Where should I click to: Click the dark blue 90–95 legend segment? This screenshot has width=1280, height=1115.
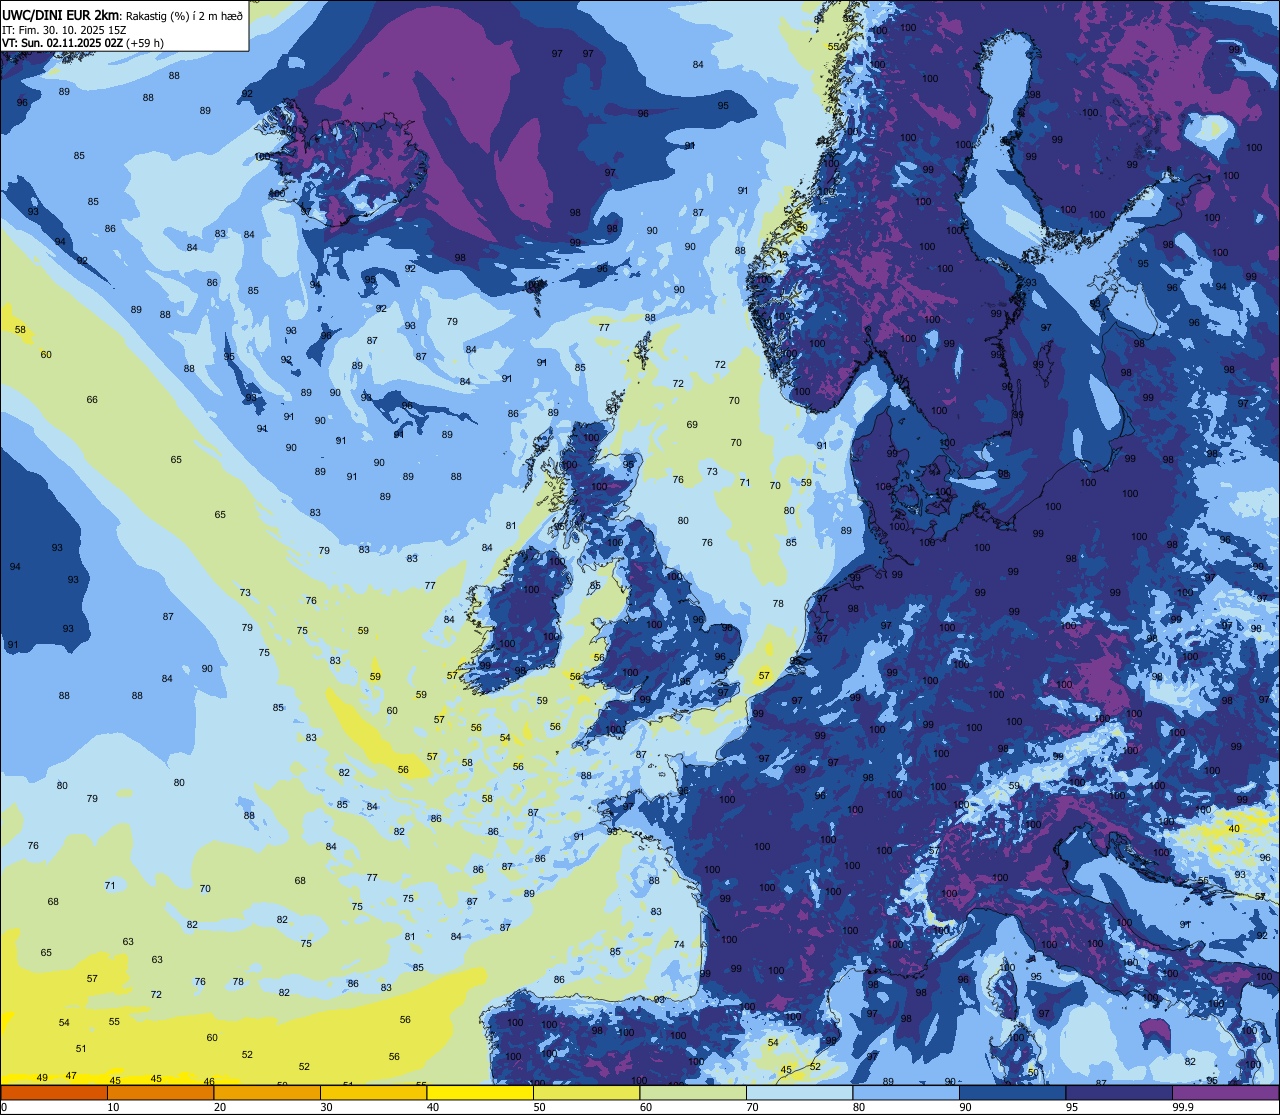(1012, 1092)
